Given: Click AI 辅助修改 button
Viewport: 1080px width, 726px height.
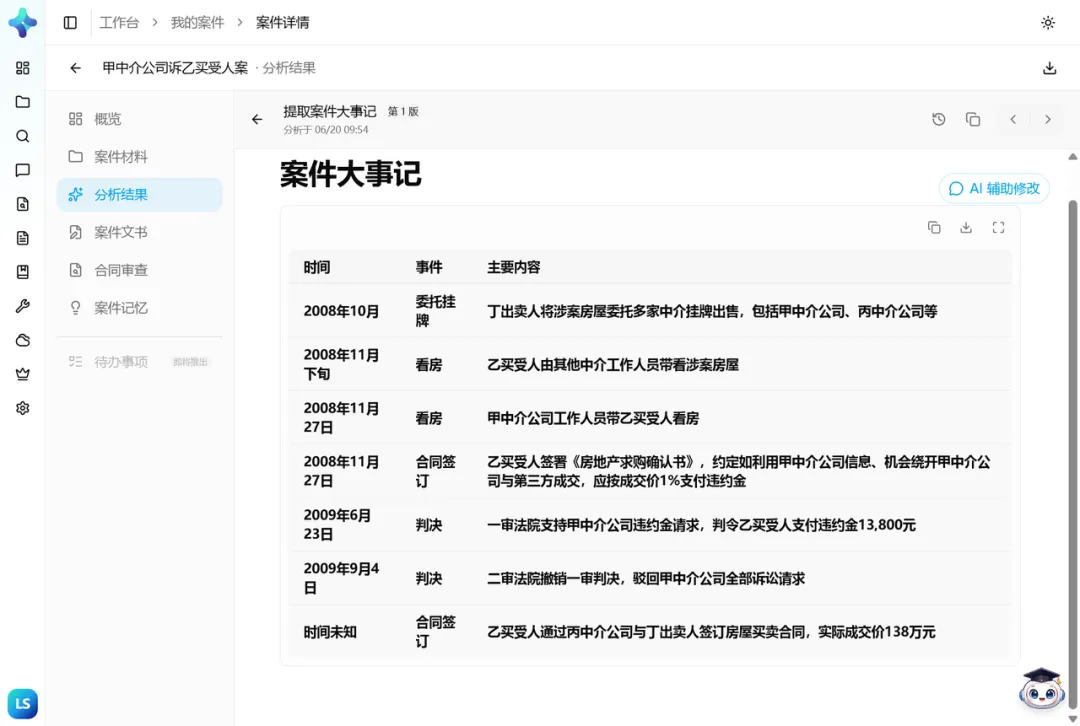Looking at the screenshot, I should [x=994, y=189].
